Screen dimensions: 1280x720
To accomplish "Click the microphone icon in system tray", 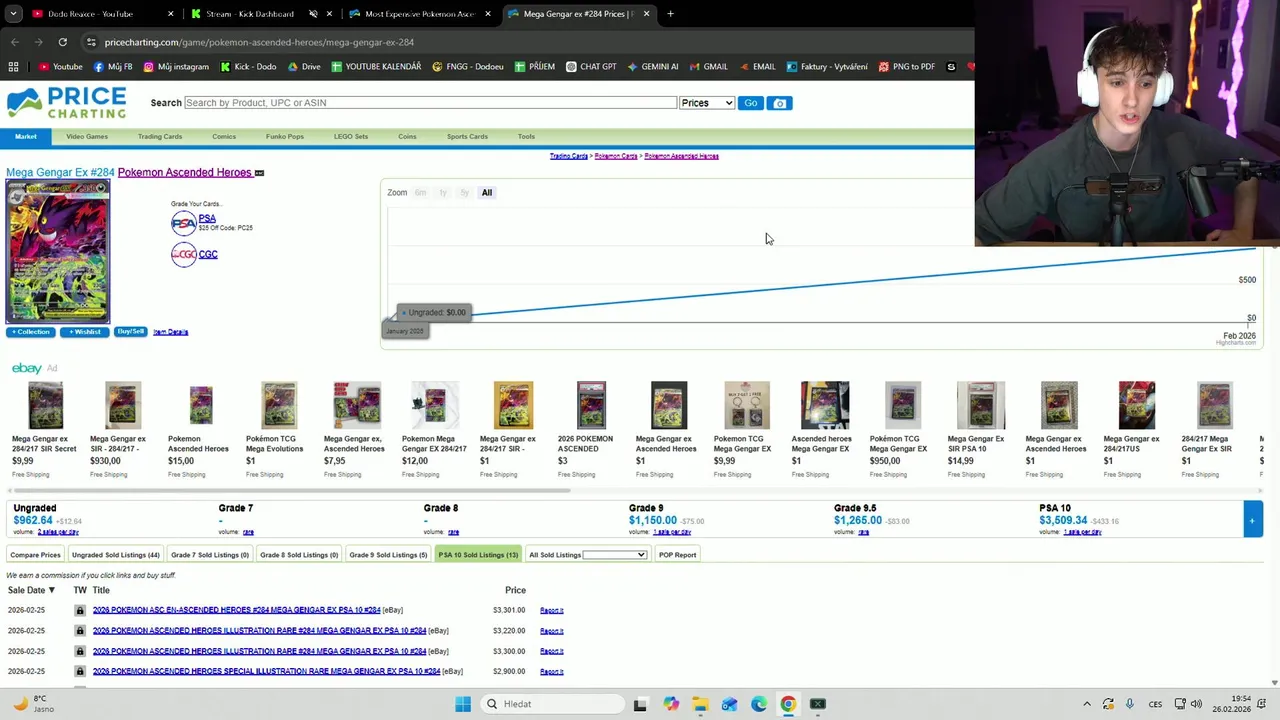I will click(x=1130, y=704).
